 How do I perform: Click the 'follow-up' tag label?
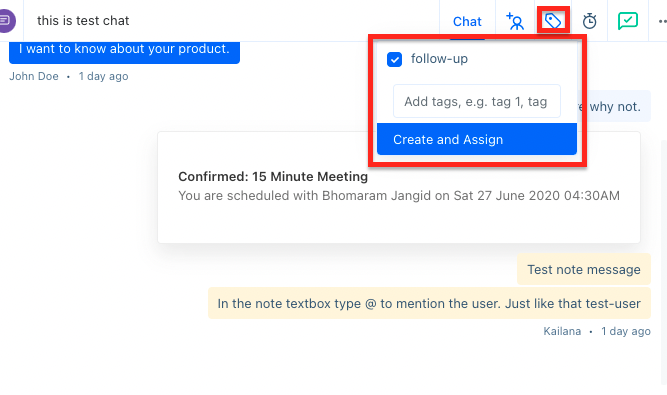click(439, 59)
